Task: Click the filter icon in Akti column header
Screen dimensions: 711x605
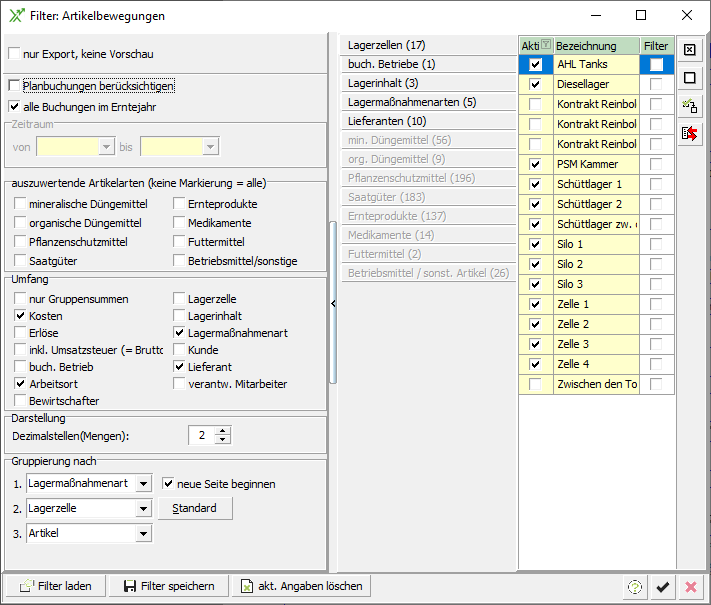Action: pyautogui.click(x=545, y=46)
